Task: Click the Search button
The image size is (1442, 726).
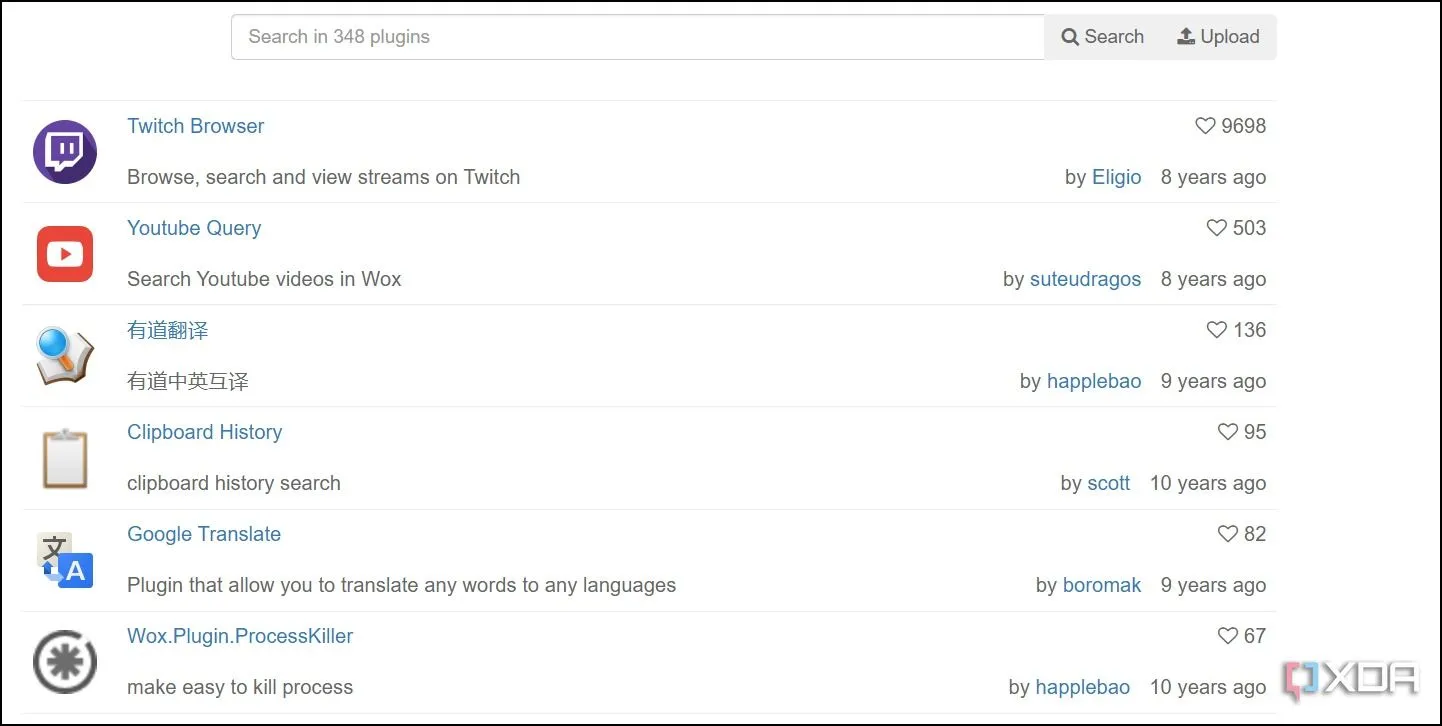Action: (x=1102, y=37)
